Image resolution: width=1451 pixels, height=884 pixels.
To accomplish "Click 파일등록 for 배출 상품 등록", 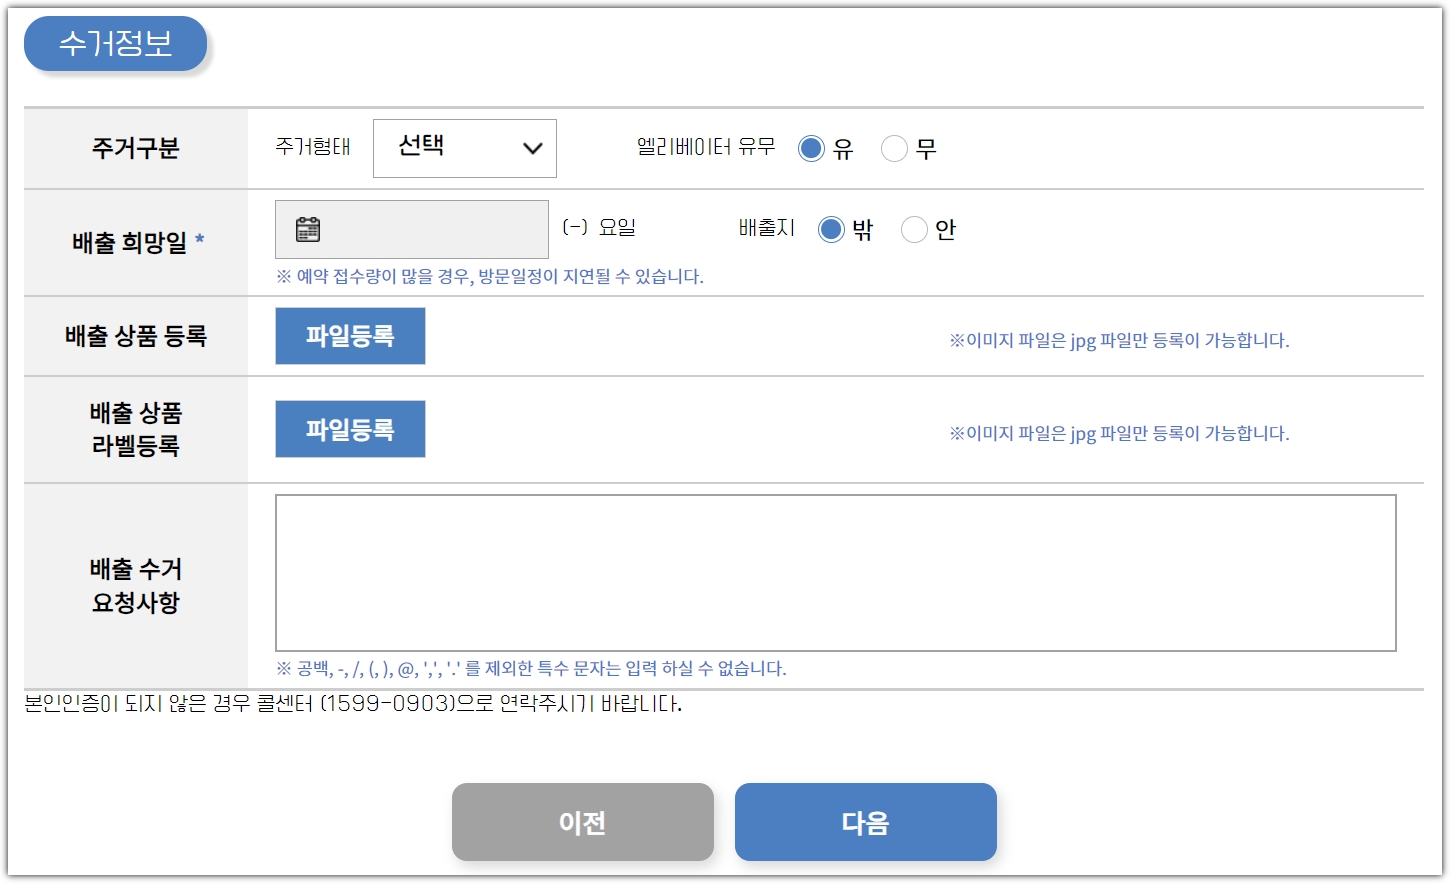I will (x=350, y=336).
